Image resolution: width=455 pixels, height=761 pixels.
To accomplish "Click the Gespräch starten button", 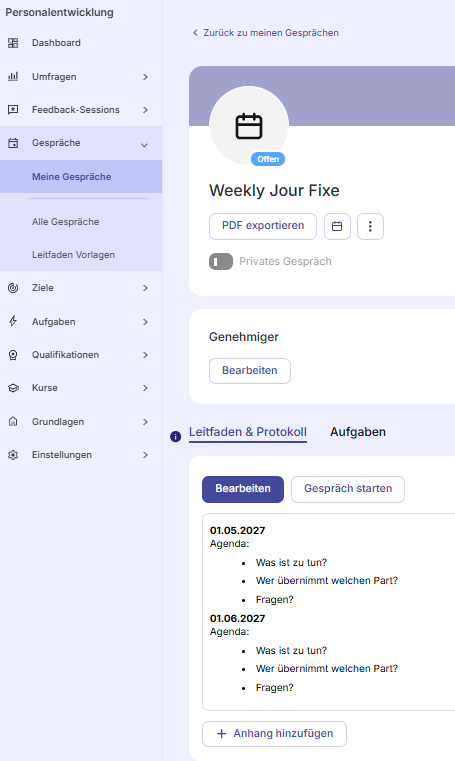I will 348,489.
